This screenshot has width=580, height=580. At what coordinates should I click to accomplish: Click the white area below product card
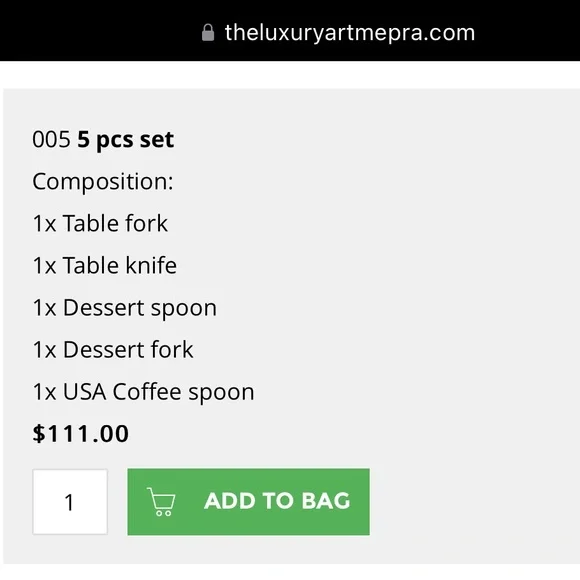point(290,572)
